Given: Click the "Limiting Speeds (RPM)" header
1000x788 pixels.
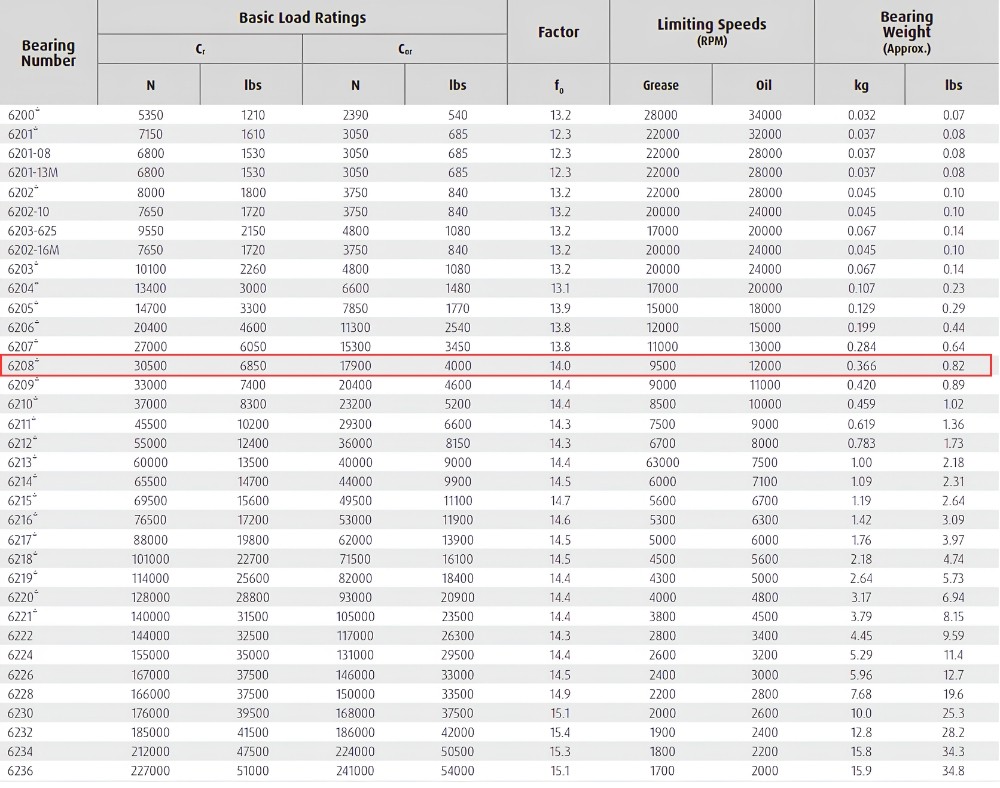Looking at the screenshot, I should point(712,31).
